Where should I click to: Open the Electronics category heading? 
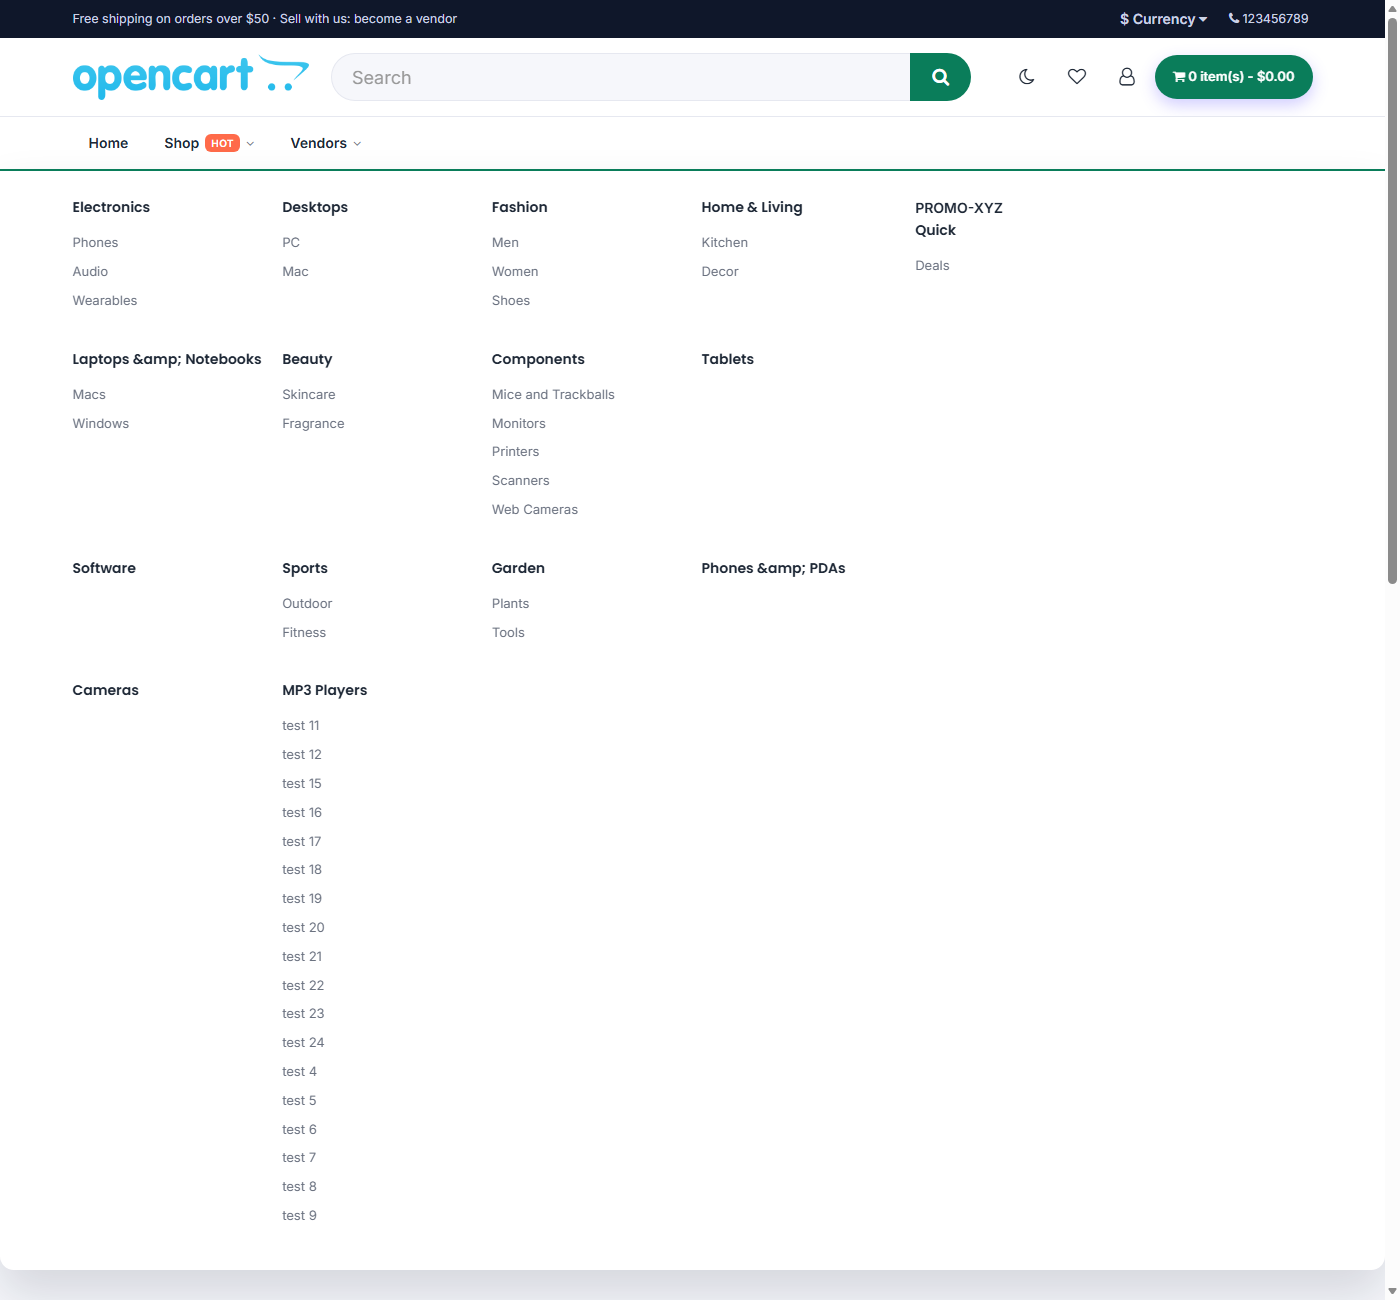tap(111, 207)
